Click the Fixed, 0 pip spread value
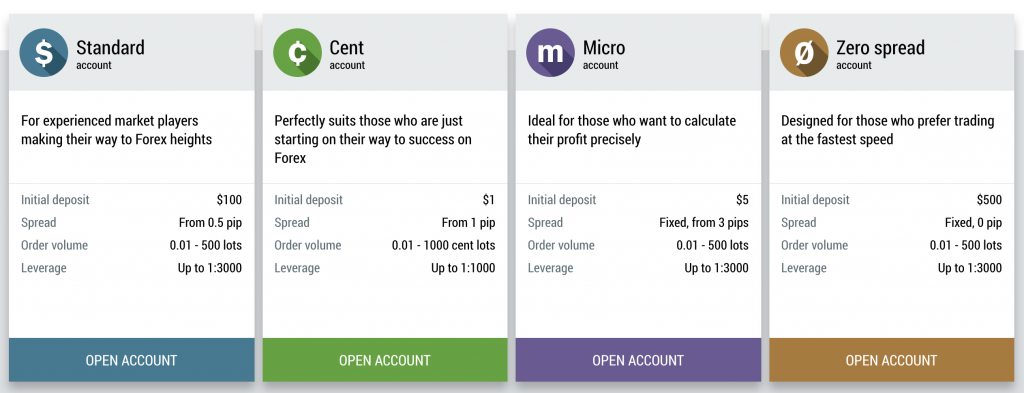 (973, 223)
